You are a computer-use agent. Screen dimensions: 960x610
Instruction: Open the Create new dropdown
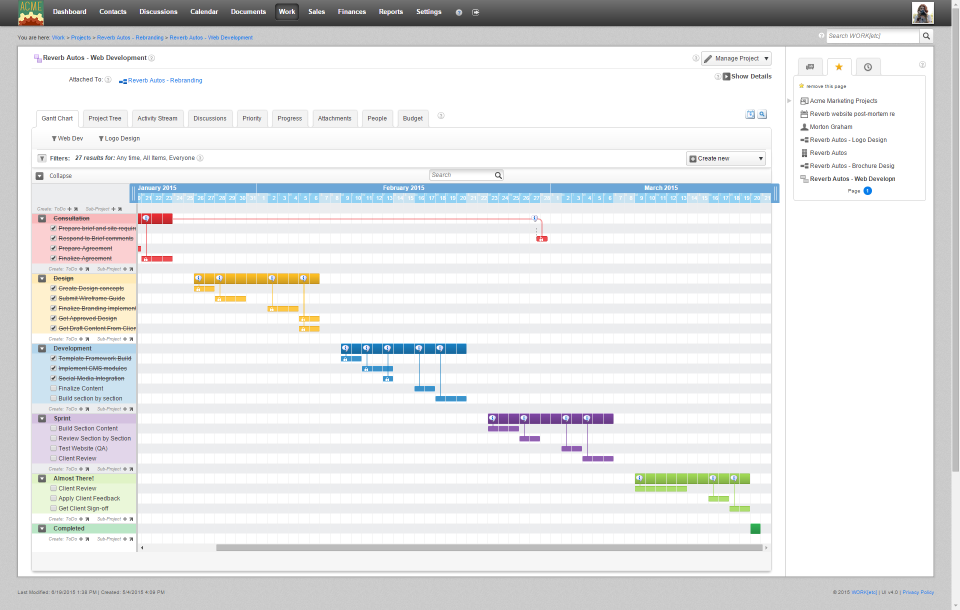tap(725, 158)
